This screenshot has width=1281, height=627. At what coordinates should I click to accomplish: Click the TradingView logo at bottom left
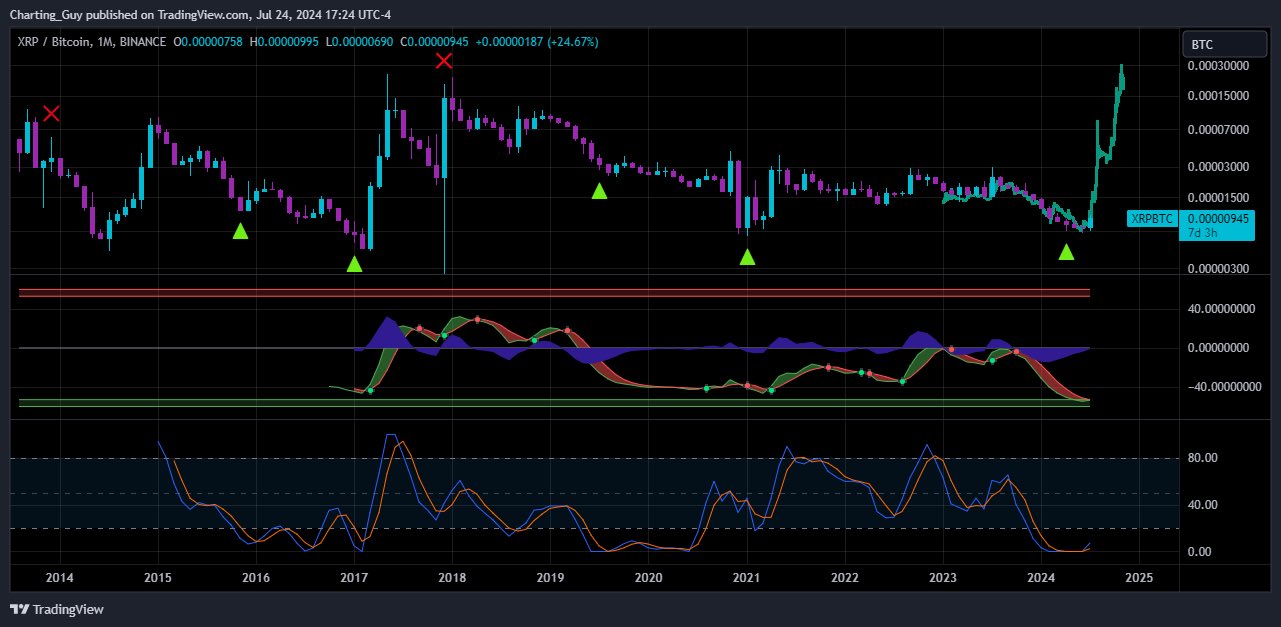(57, 609)
